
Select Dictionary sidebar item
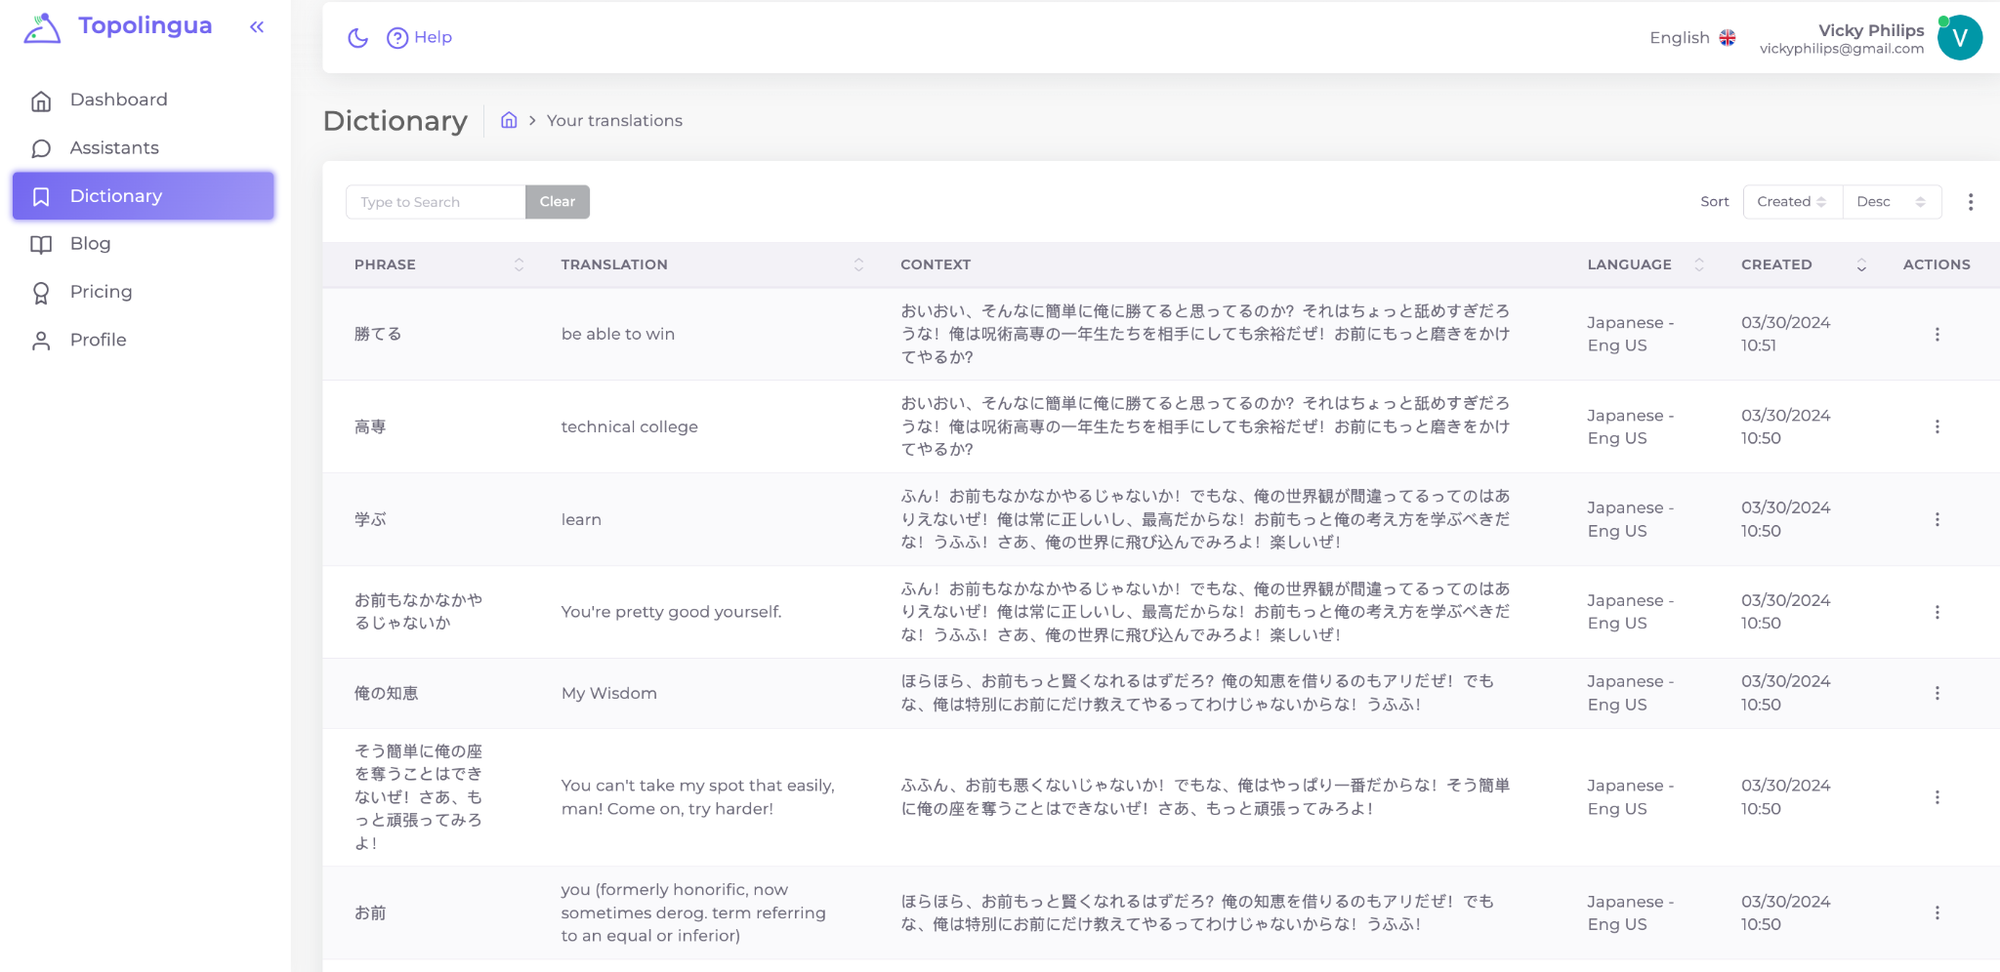[x=143, y=196]
